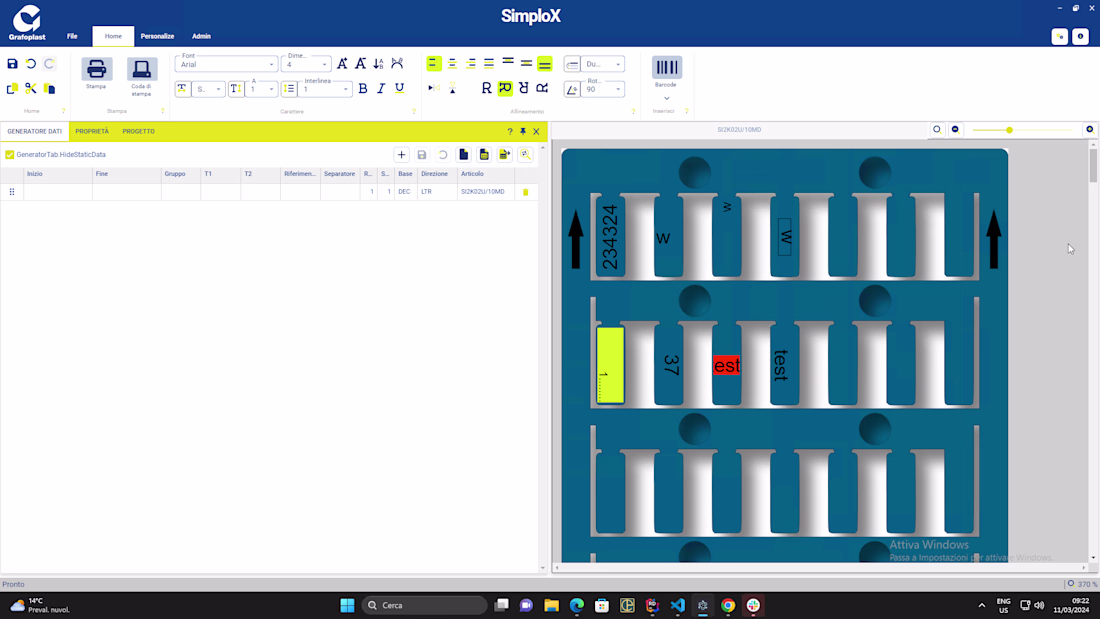The height and width of the screenshot is (619, 1100).
Task: Select the yellow highlighted label cell
Action: 610,365
